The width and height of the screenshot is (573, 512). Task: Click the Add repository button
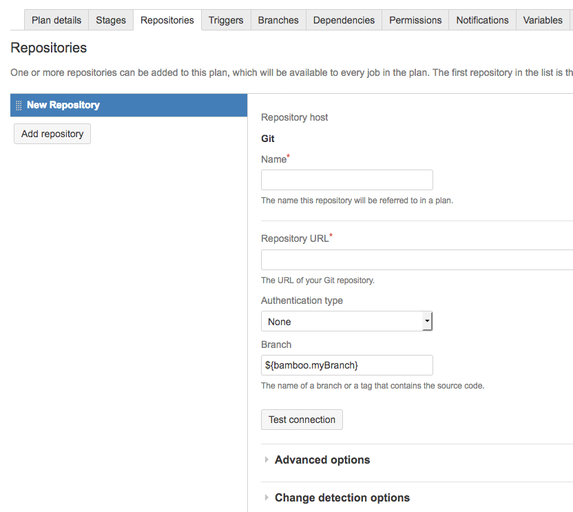52,134
